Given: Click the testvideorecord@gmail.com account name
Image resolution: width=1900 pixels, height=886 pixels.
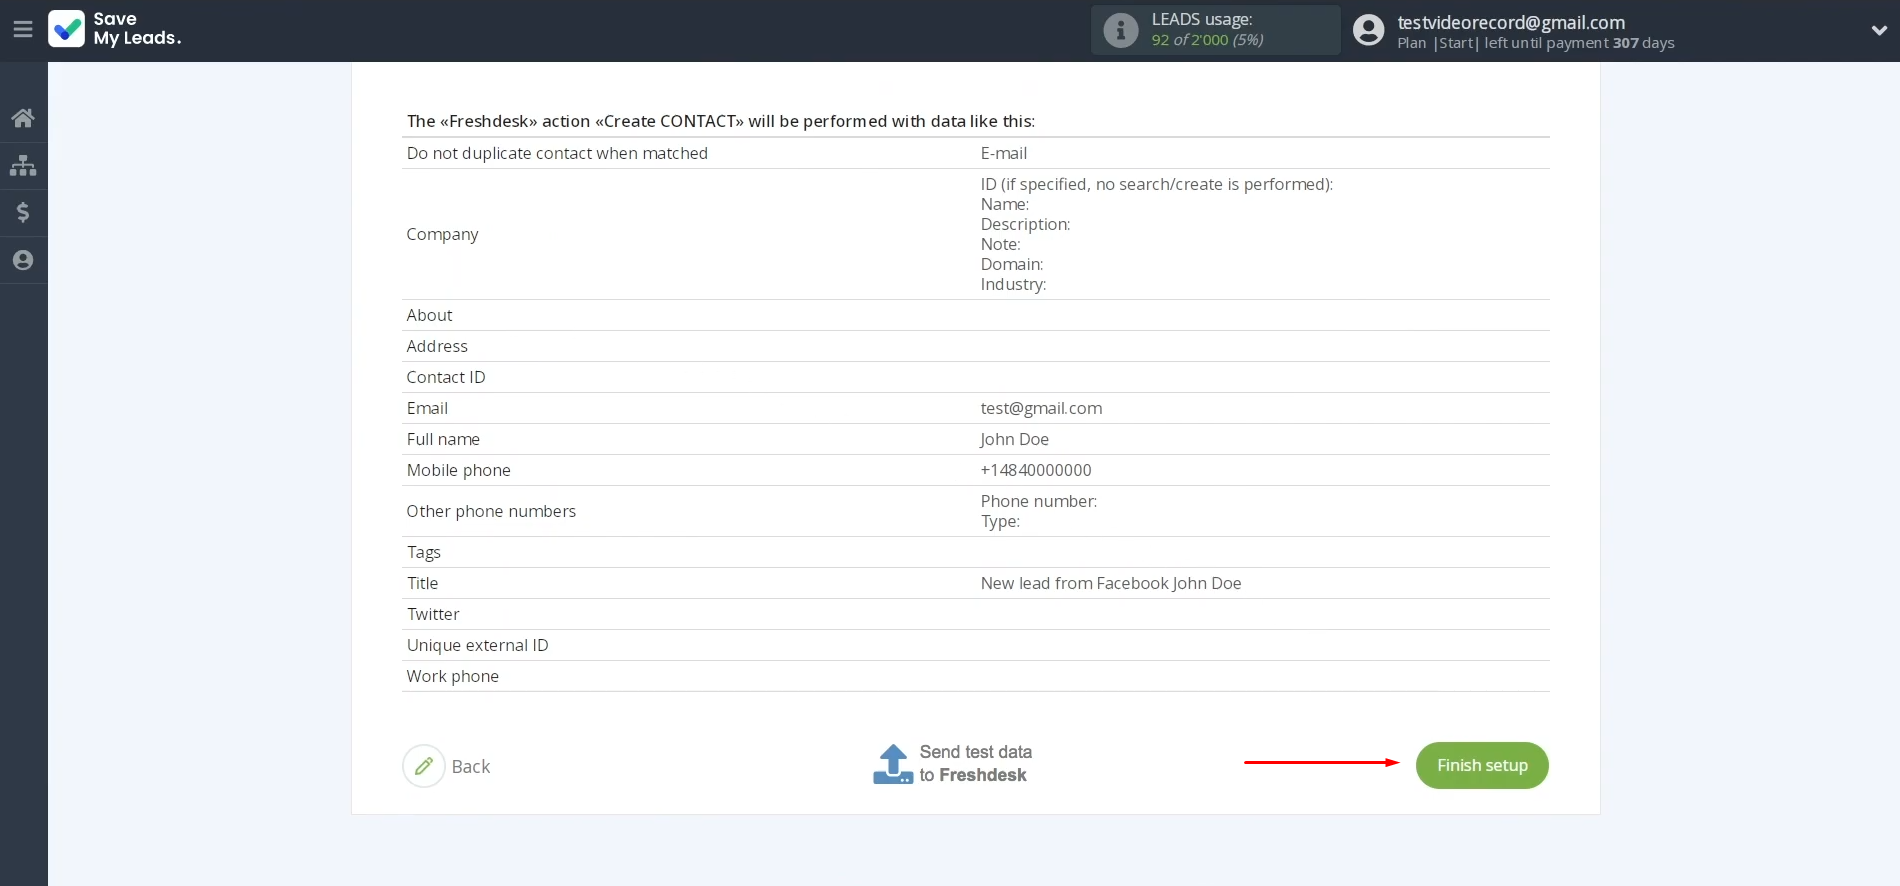Looking at the screenshot, I should (x=1511, y=22).
